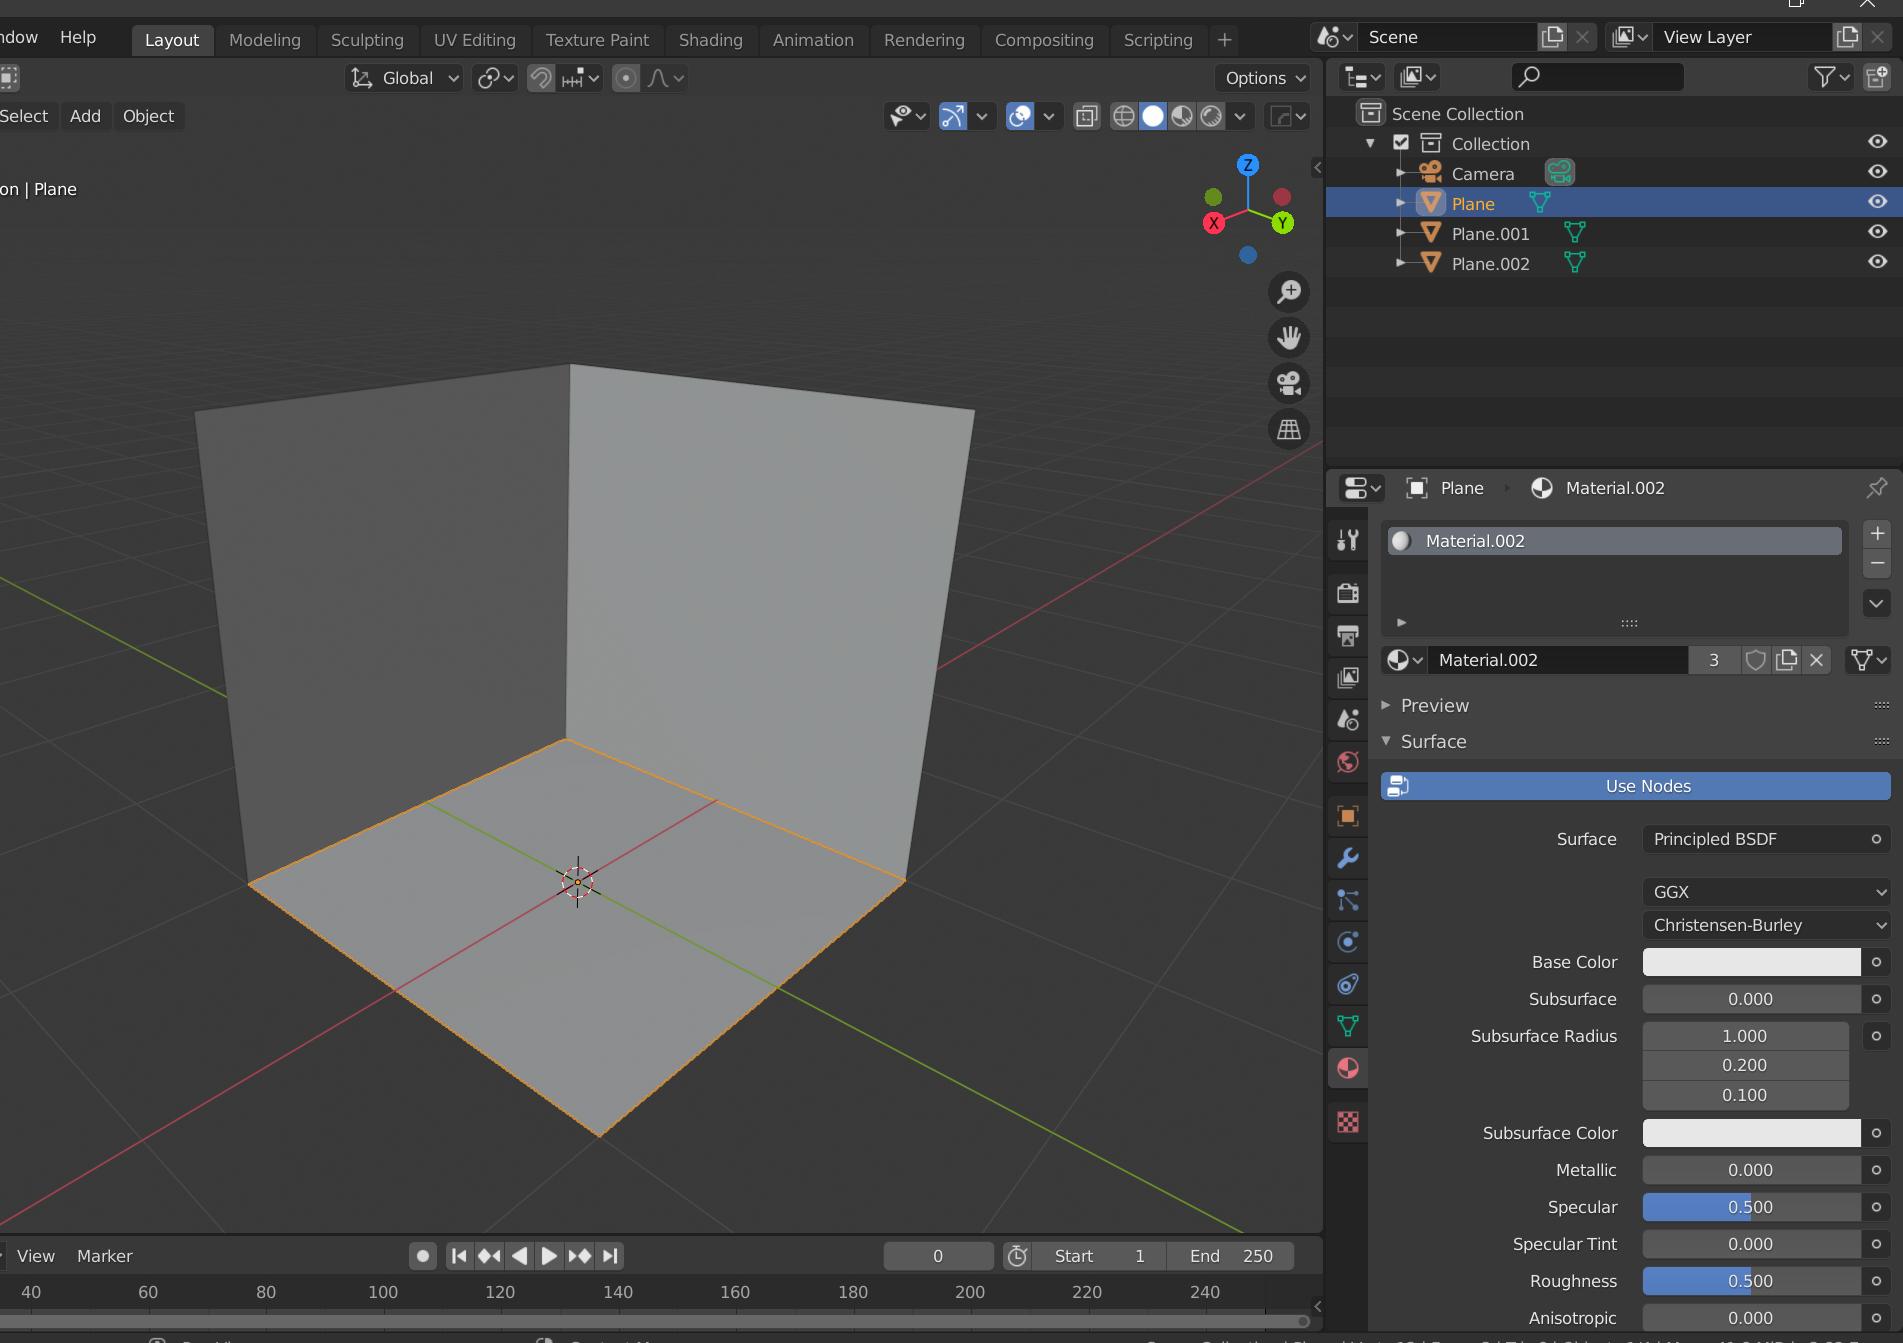The width and height of the screenshot is (1903, 1343).
Task: Select the green Object Data Properties tab
Action: (1347, 1026)
